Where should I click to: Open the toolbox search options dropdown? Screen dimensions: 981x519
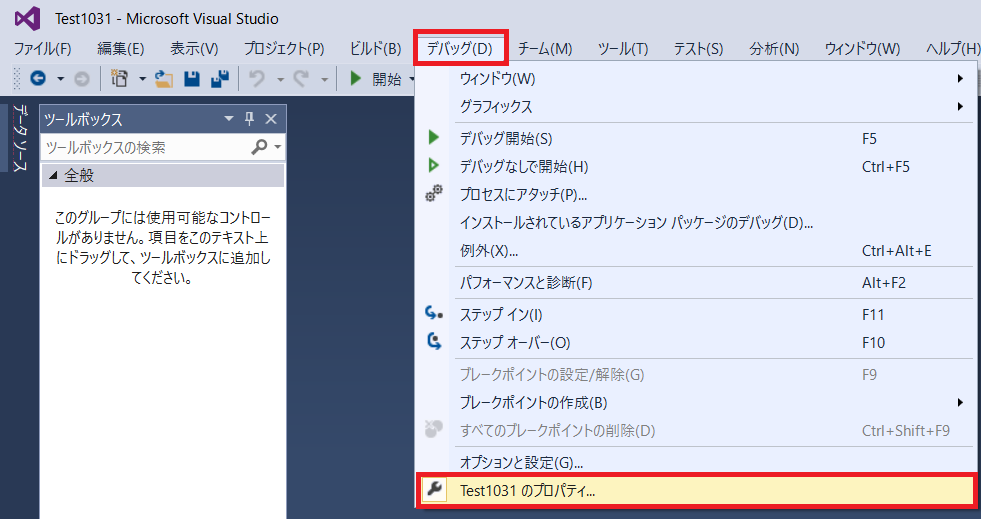[x=277, y=148]
